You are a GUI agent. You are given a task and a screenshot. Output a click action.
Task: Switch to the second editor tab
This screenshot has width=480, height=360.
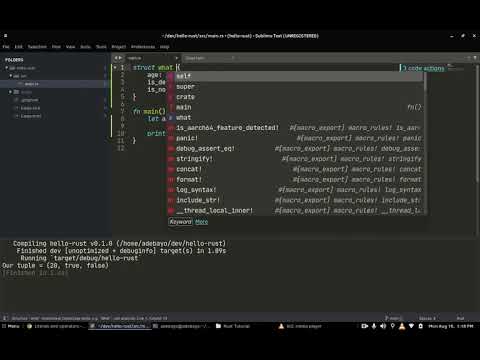210,58
